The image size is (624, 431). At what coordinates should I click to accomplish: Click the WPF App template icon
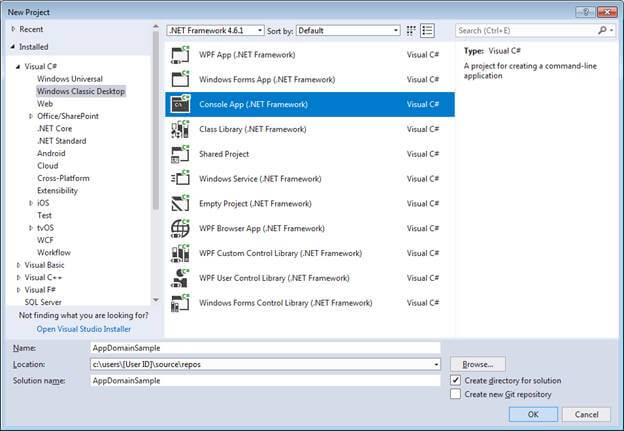[x=180, y=55]
